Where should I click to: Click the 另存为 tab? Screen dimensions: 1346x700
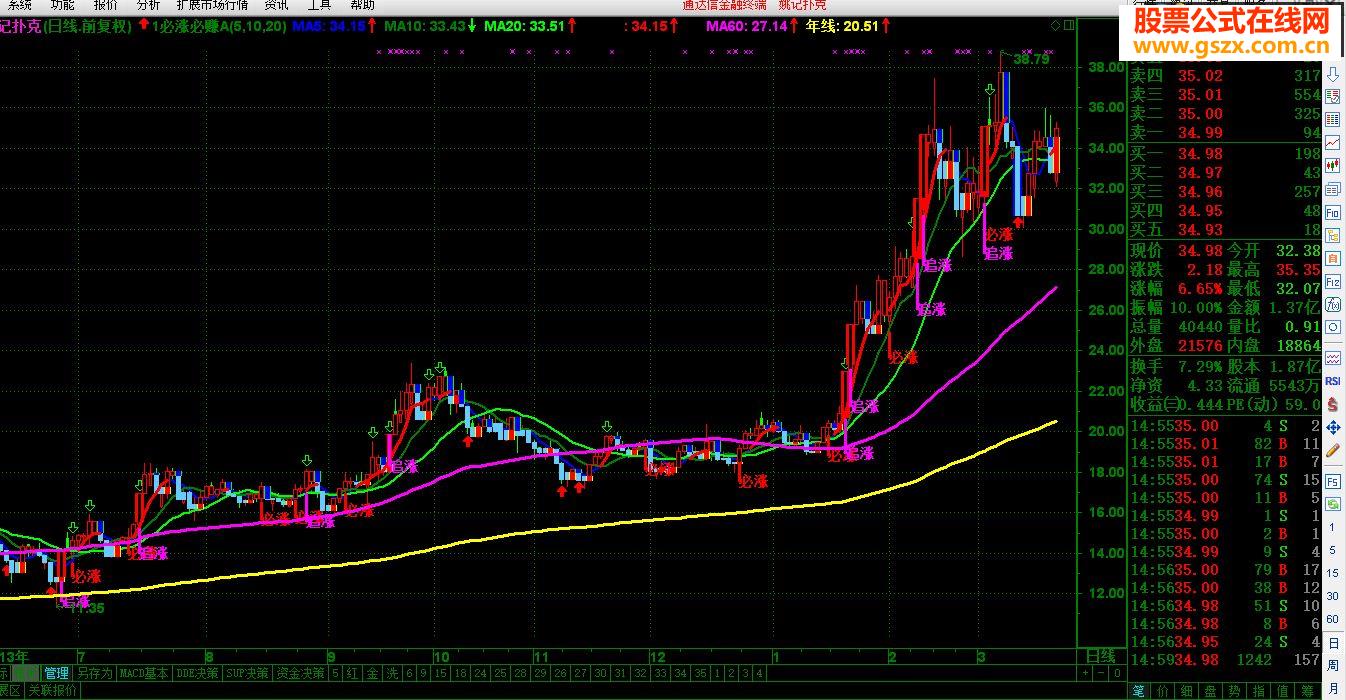coord(95,674)
